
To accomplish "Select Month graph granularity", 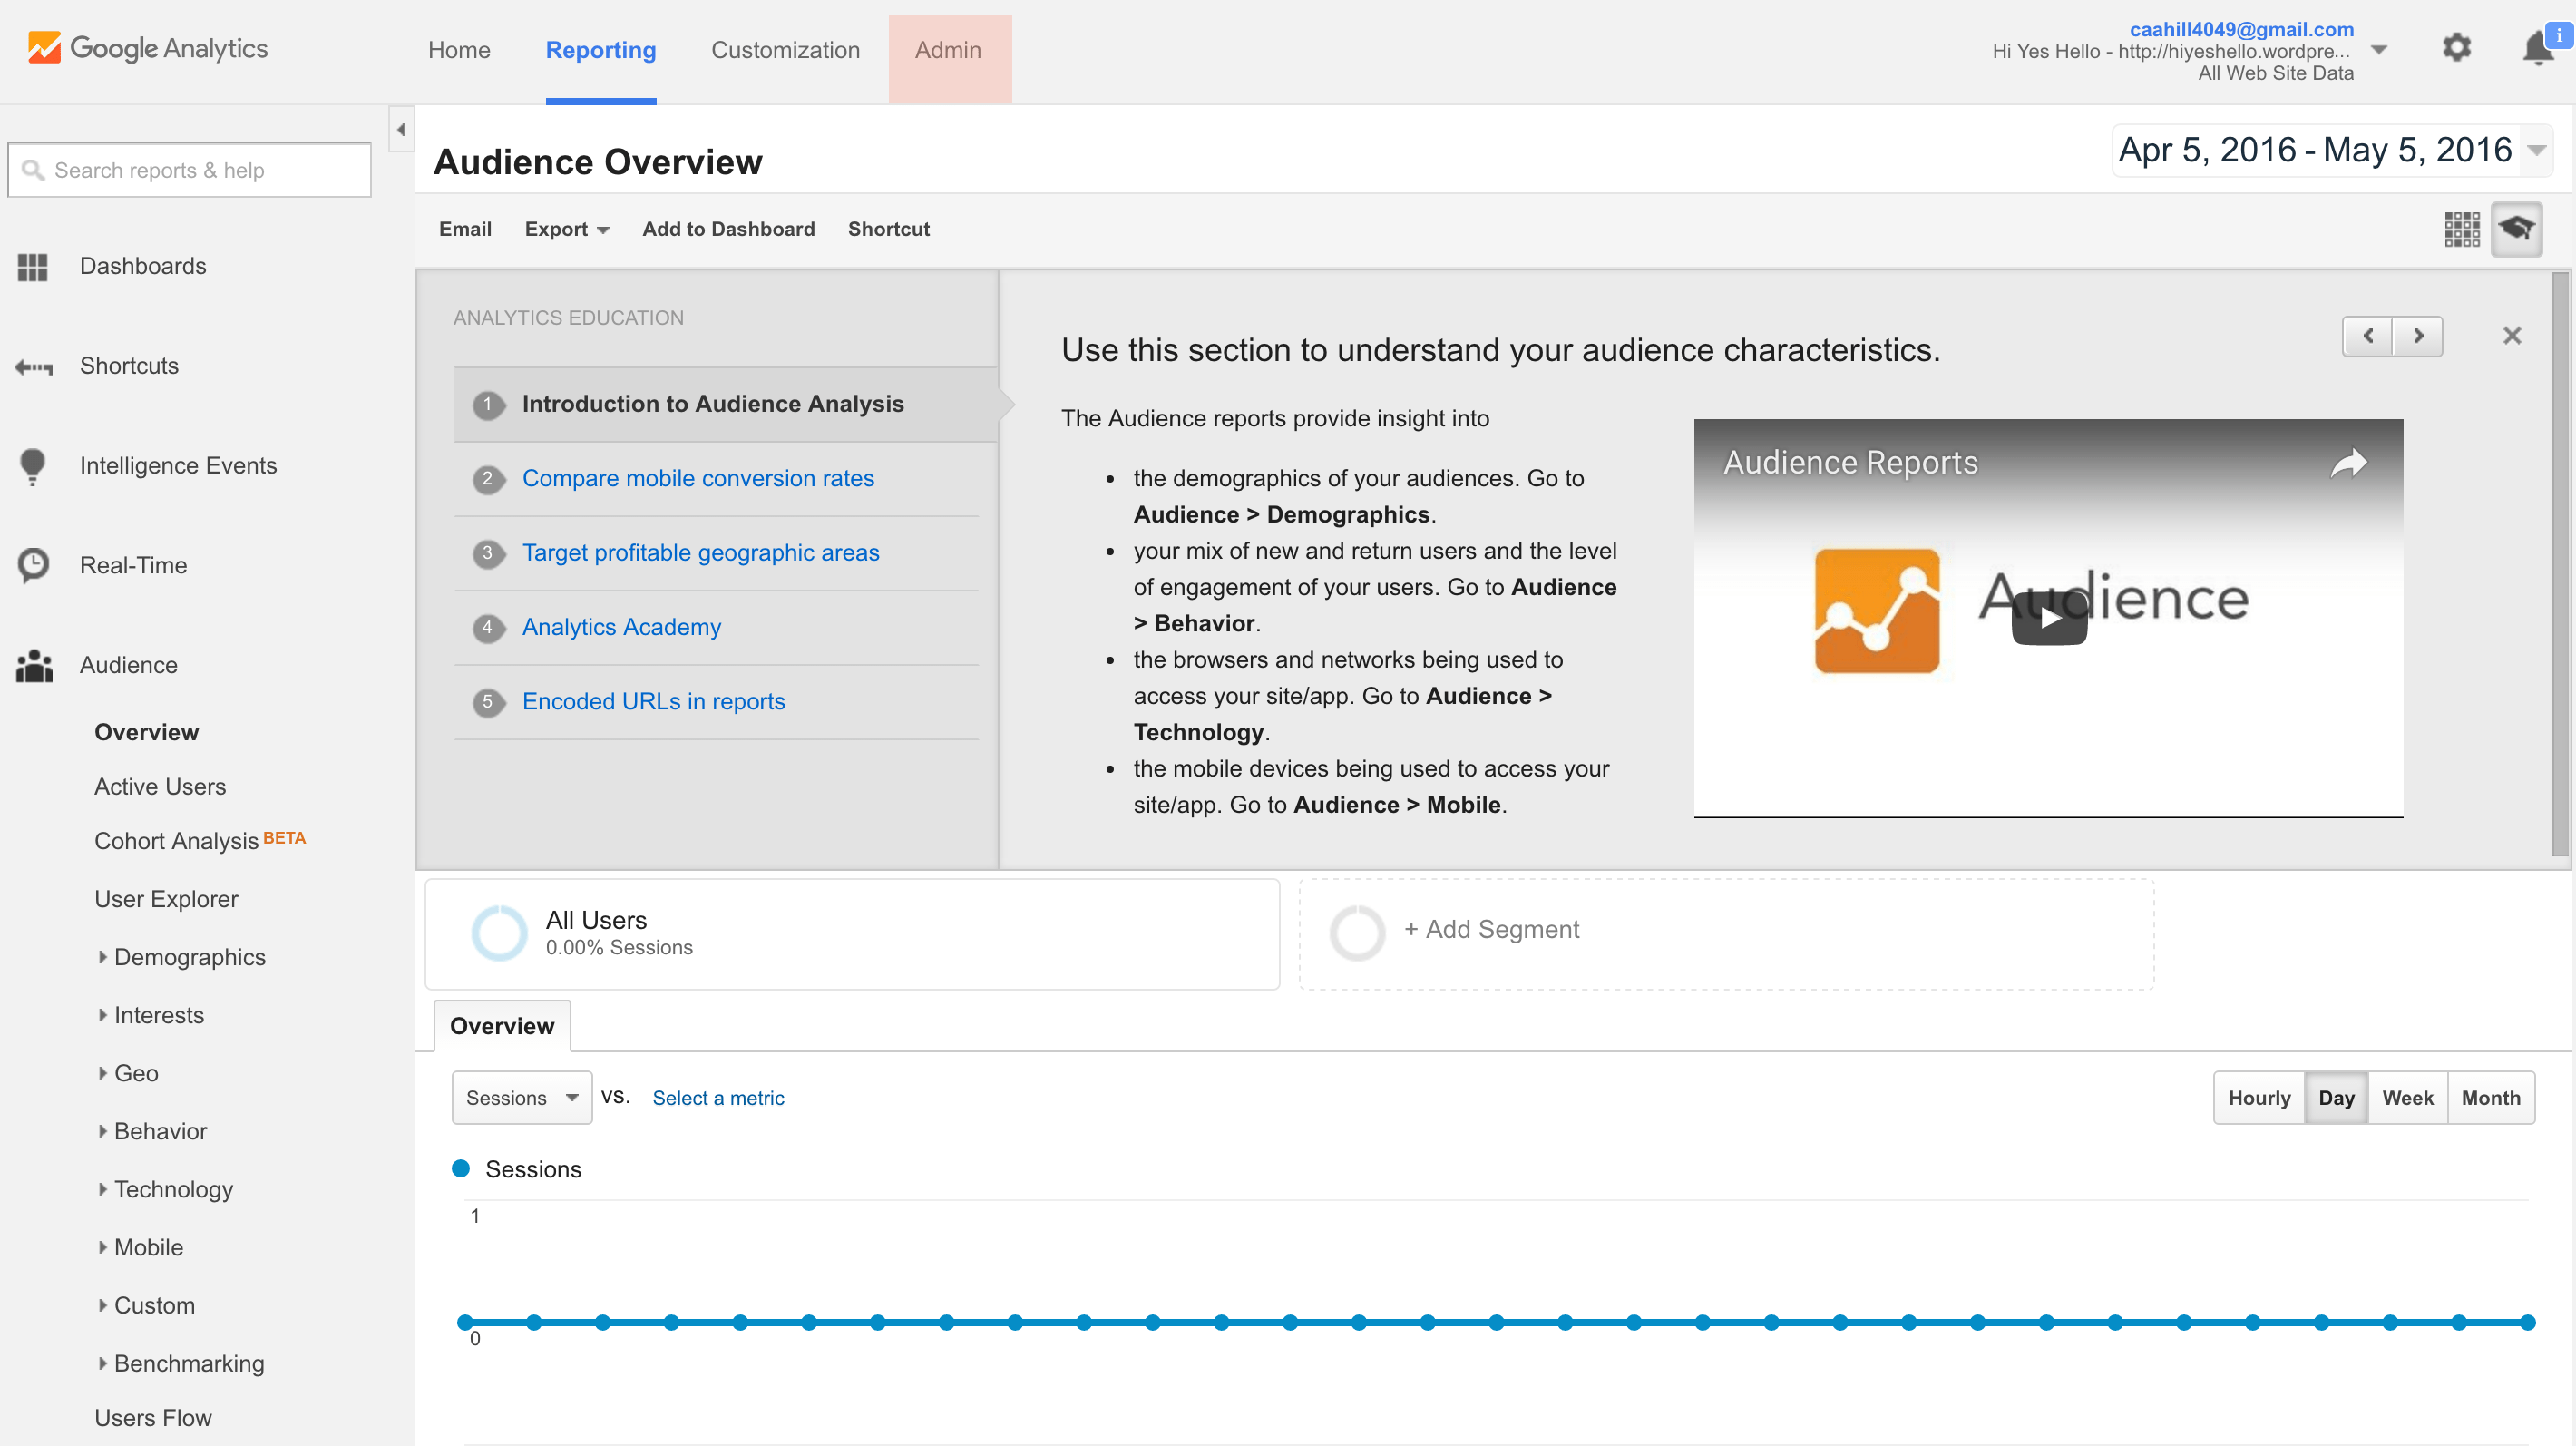I will tap(2491, 1098).
